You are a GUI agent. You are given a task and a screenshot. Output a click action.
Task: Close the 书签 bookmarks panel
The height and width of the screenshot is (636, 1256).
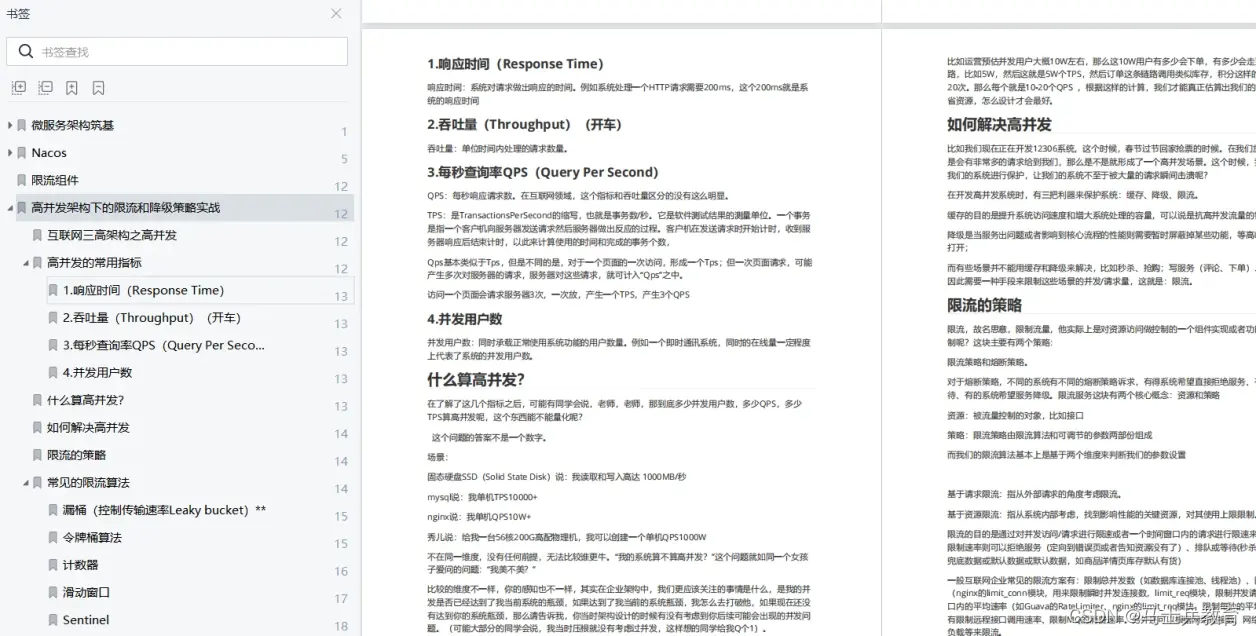pos(336,14)
